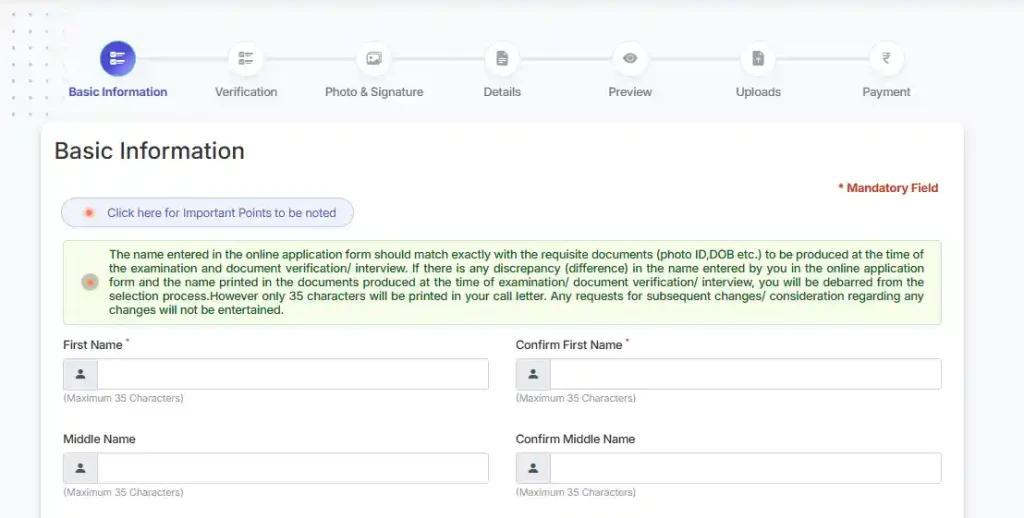This screenshot has width=1024, height=518.
Task: Focus the First Name input field
Action: 293,374
